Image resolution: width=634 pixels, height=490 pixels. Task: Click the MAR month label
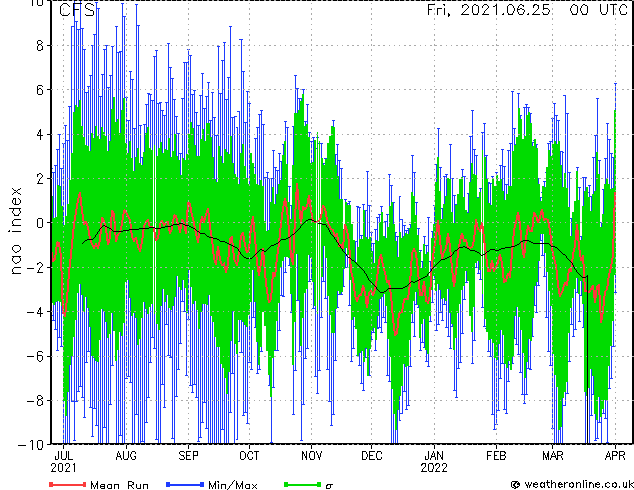point(553,456)
